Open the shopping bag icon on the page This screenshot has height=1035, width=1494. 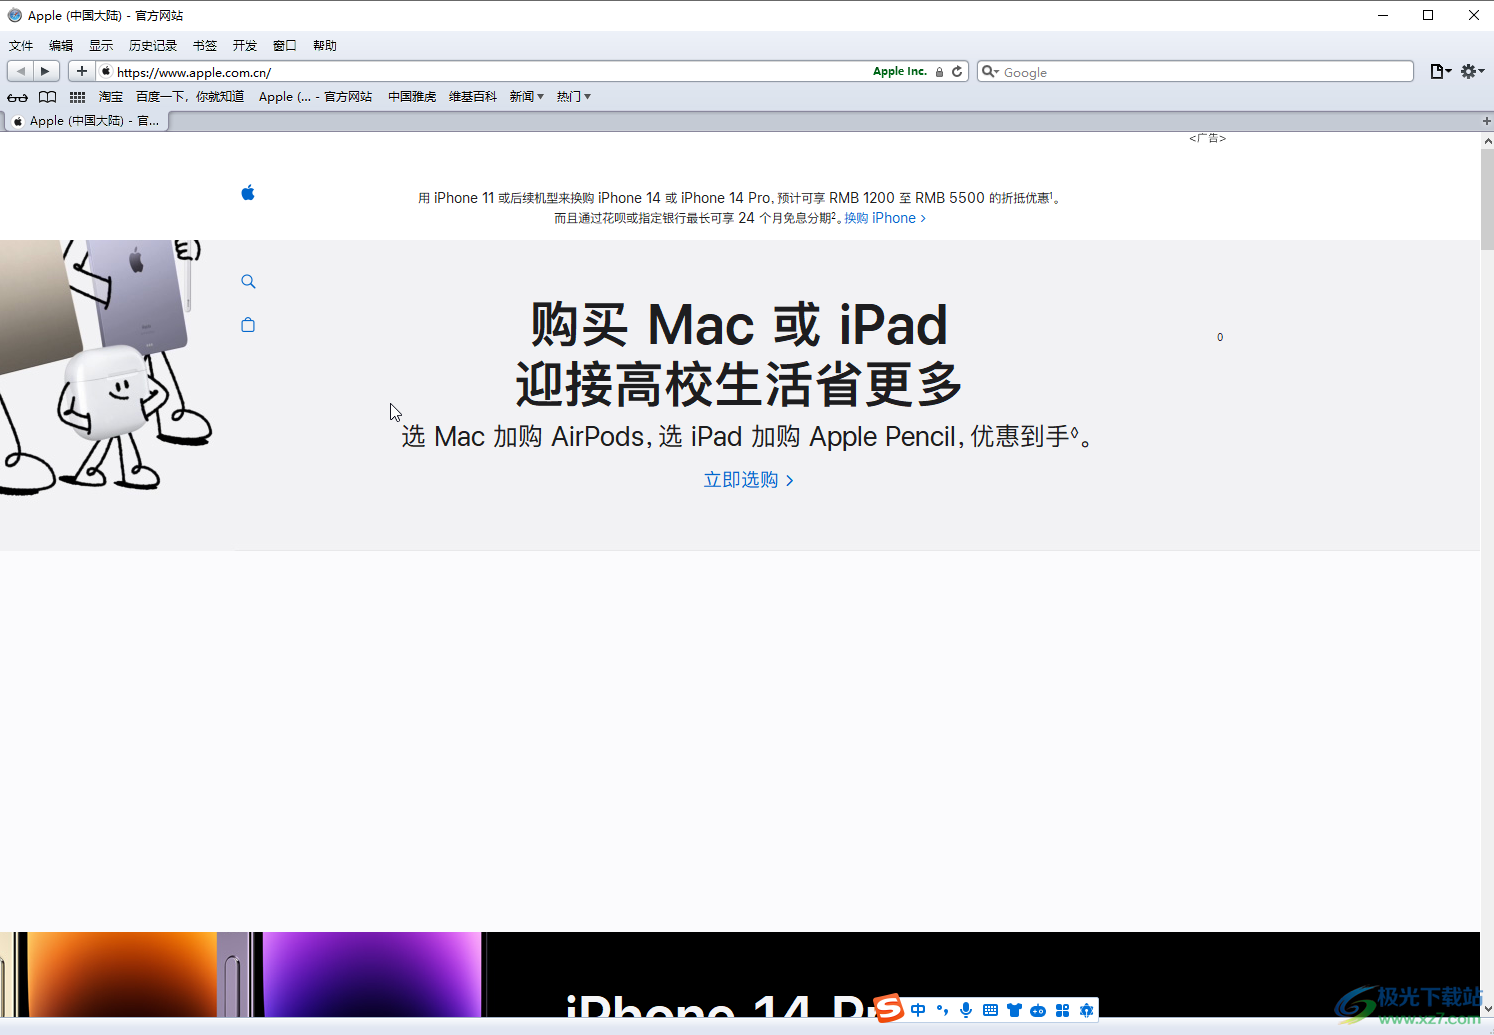248,324
